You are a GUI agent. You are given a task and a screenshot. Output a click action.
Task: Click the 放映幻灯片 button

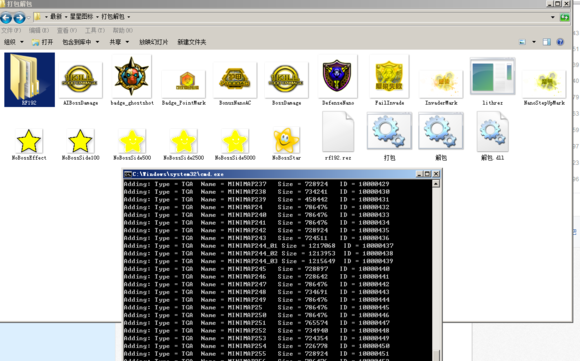pyautogui.click(x=154, y=42)
